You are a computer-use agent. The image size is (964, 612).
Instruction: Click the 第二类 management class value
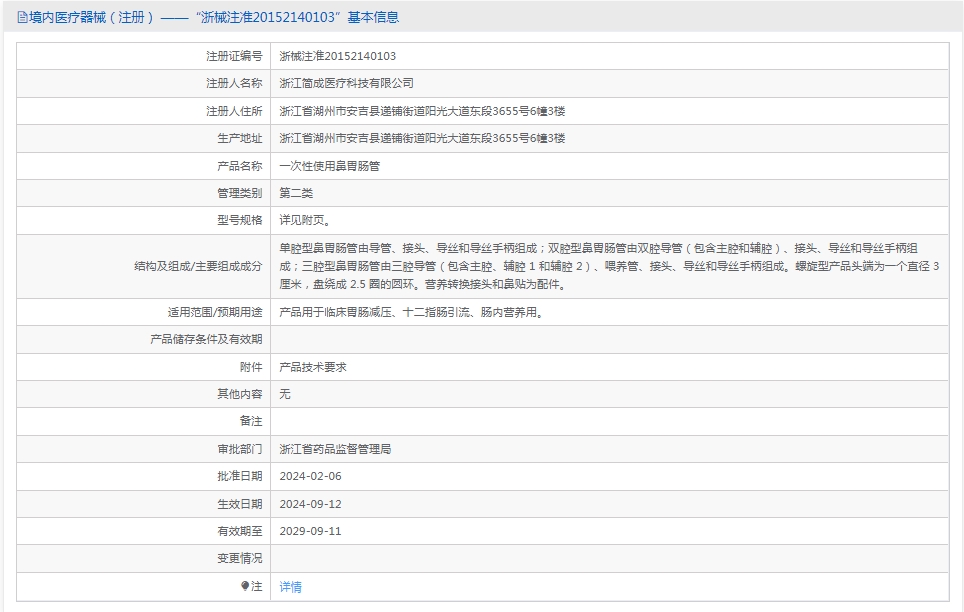coord(296,193)
